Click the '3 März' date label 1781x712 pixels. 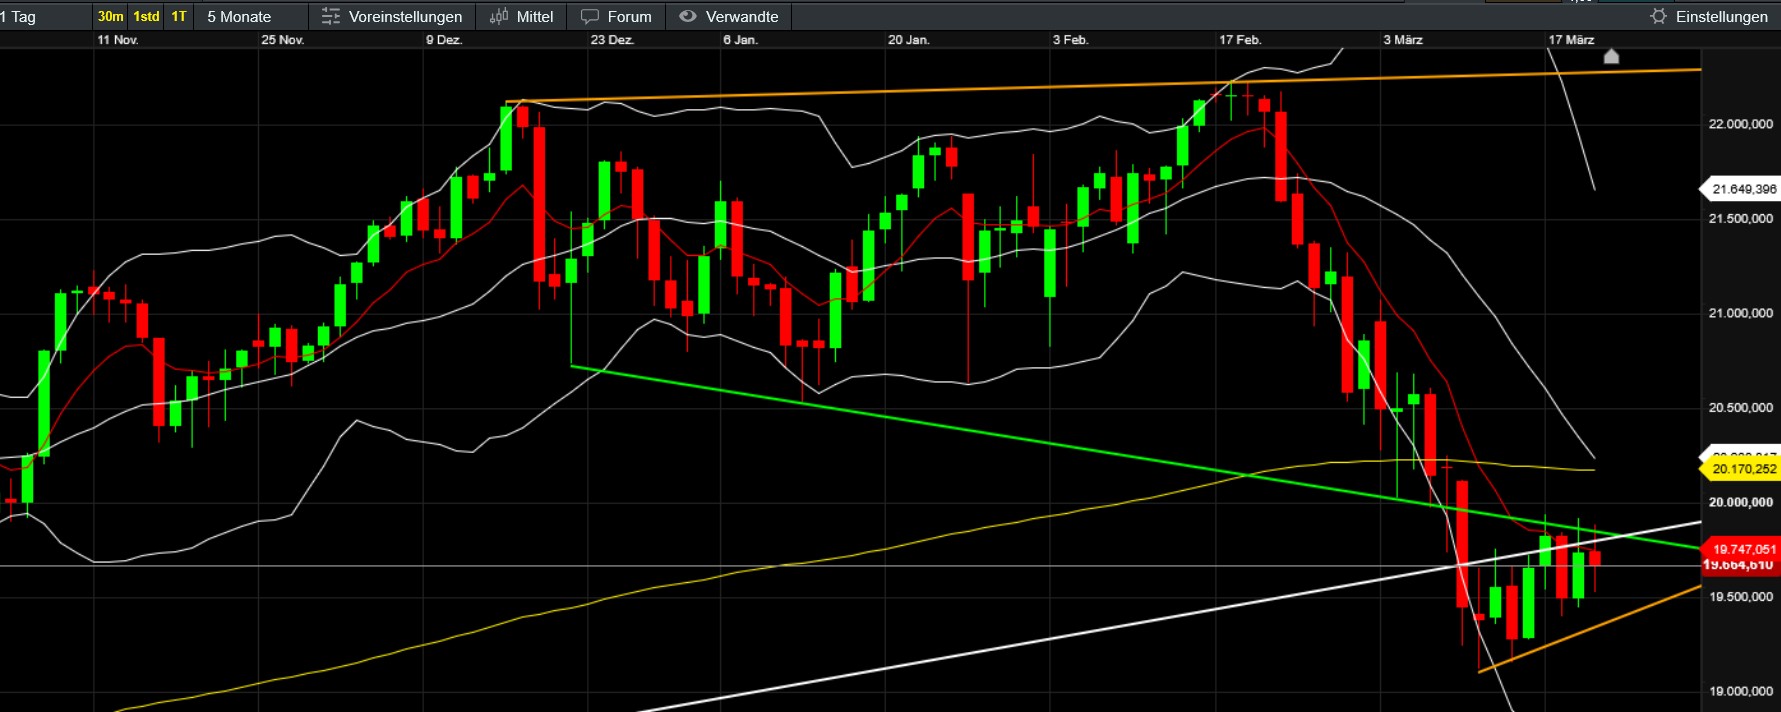(1403, 40)
